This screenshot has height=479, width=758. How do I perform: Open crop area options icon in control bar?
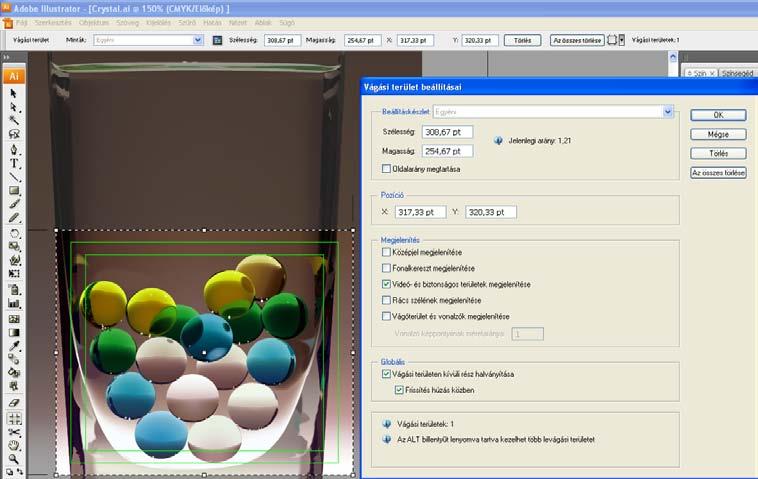[218, 41]
